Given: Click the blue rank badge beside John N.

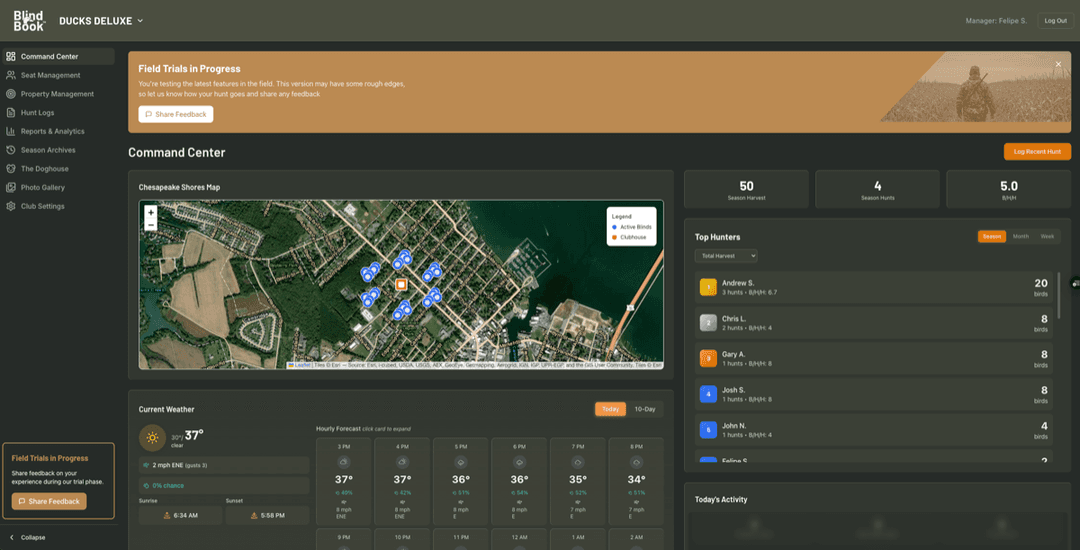Looking at the screenshot, I should point(708,430).
